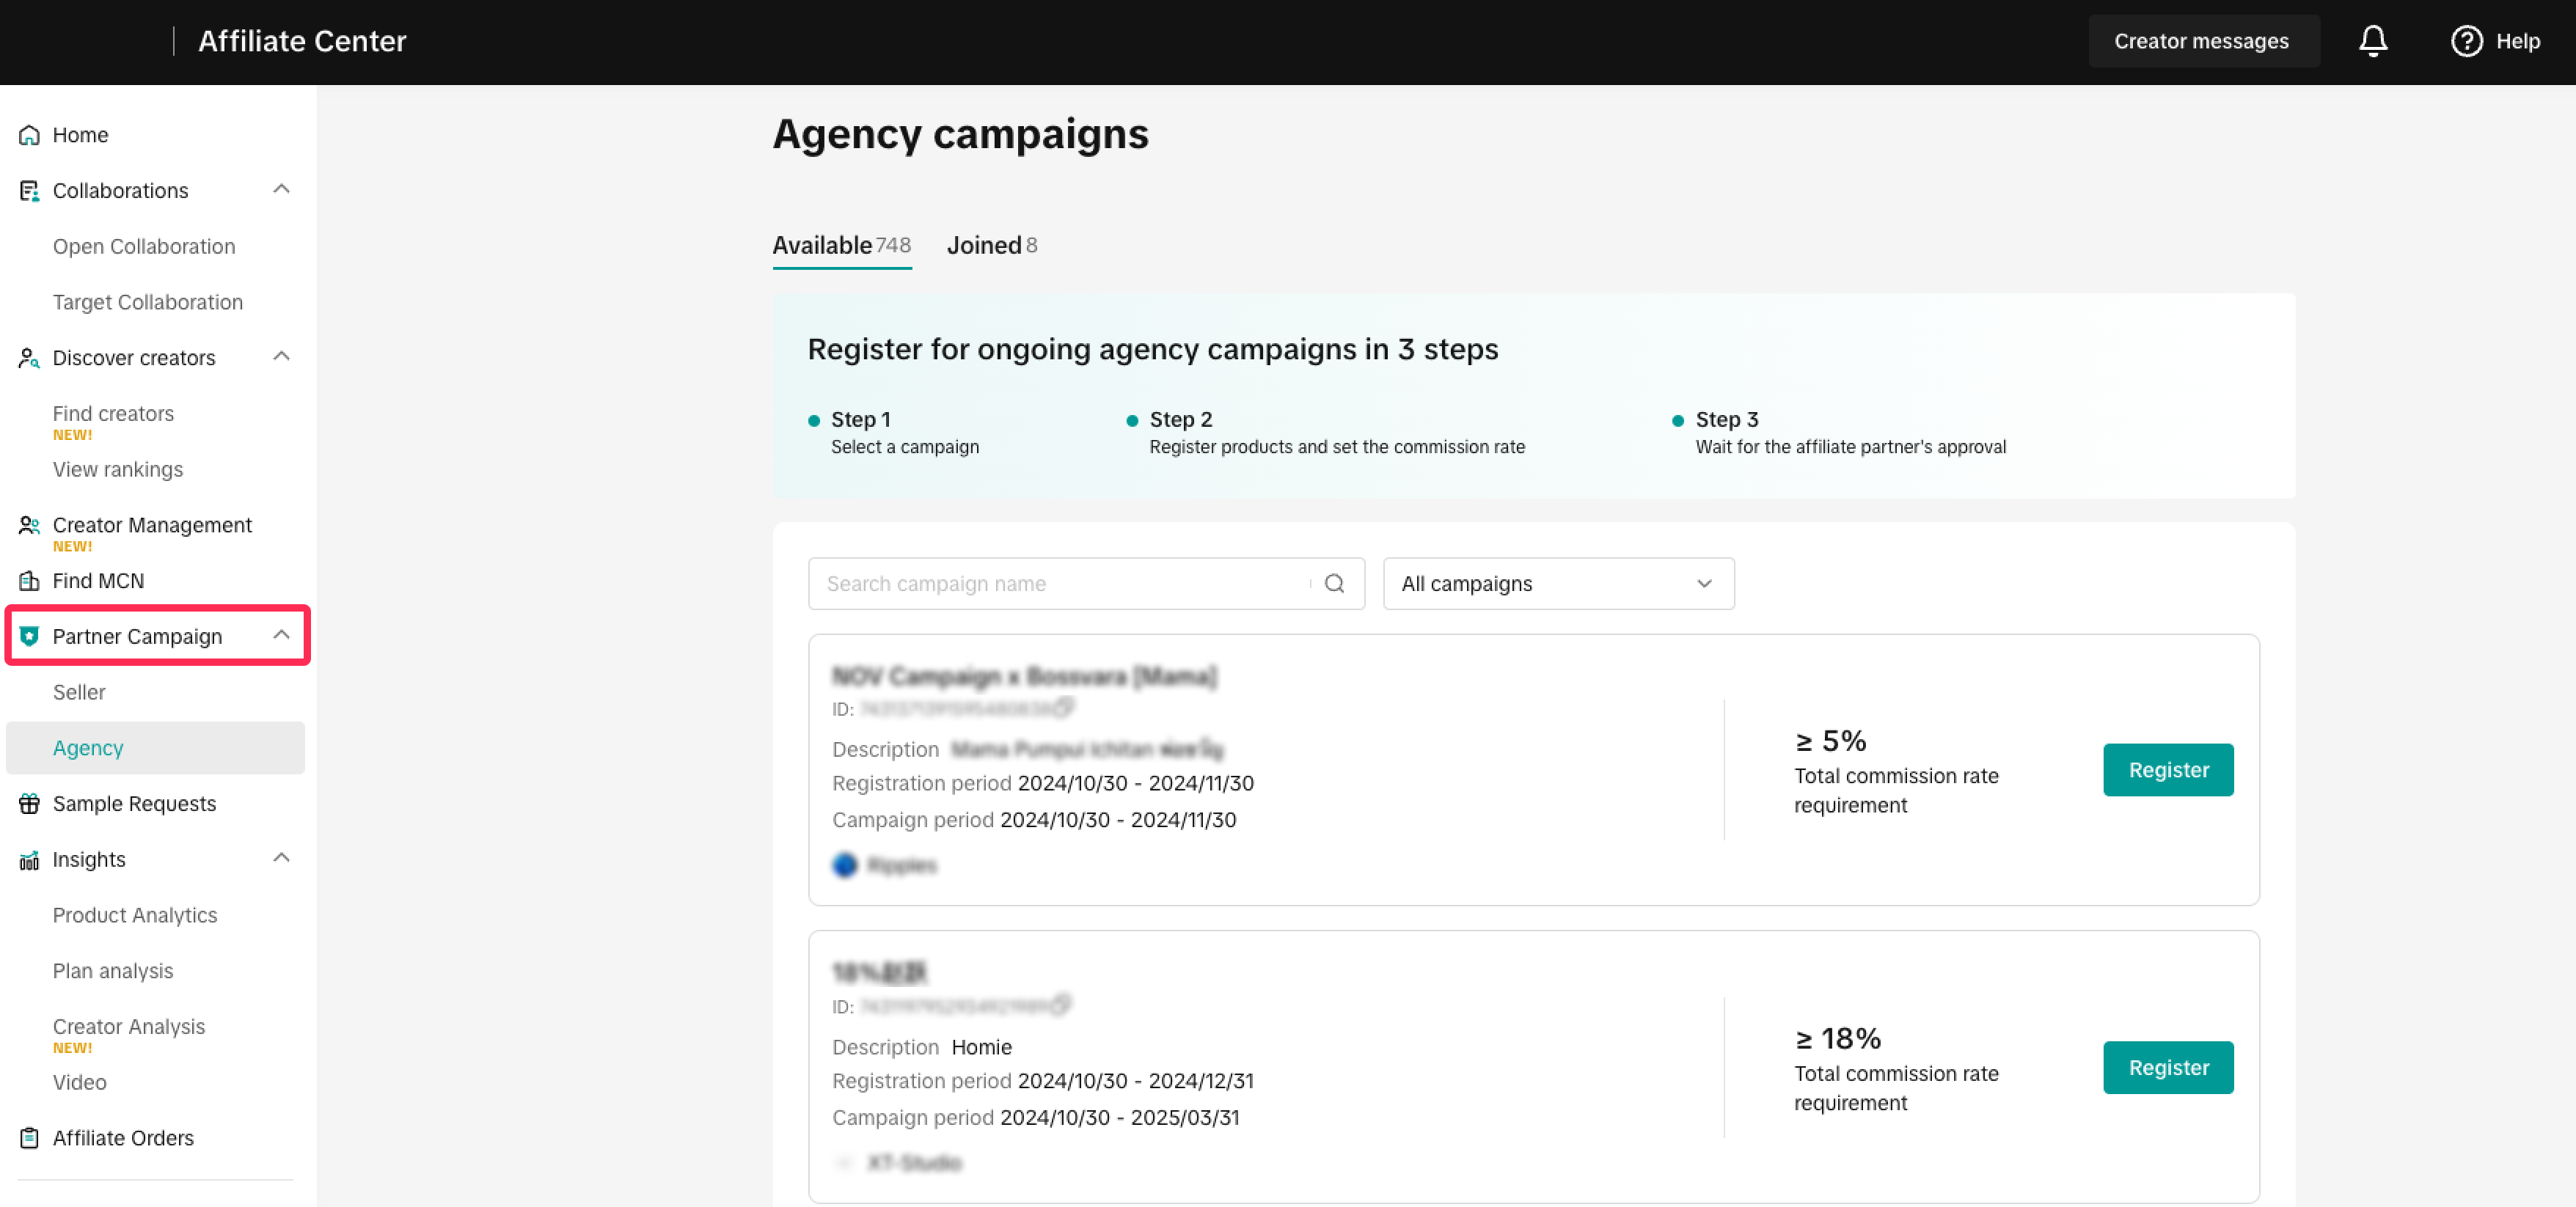Screen dimensions: 2576x1207
Task: Open Help via question mark icon
Action: (x=2466, y=41)
